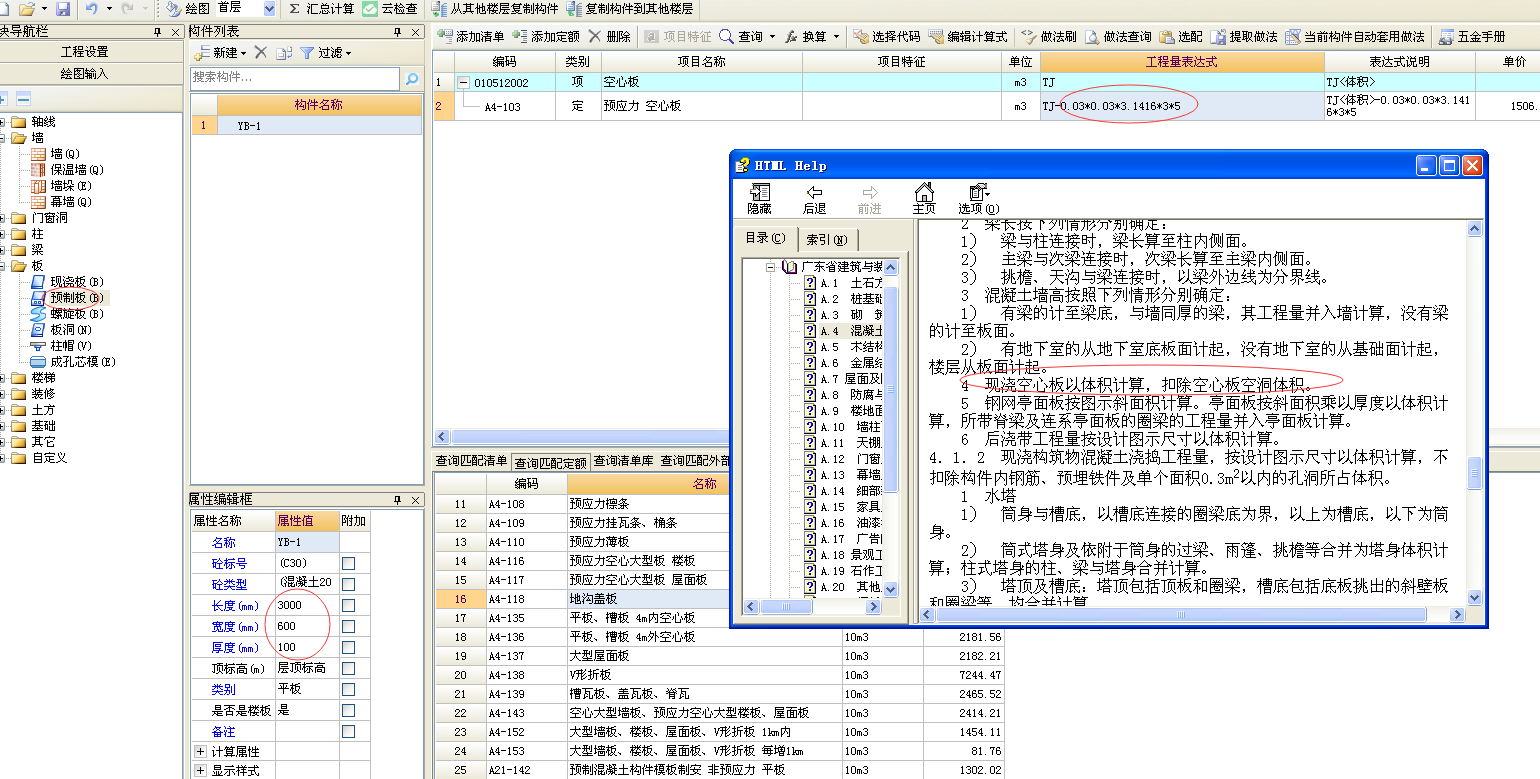Click 提取做法 extract icon

(1218, 36)
